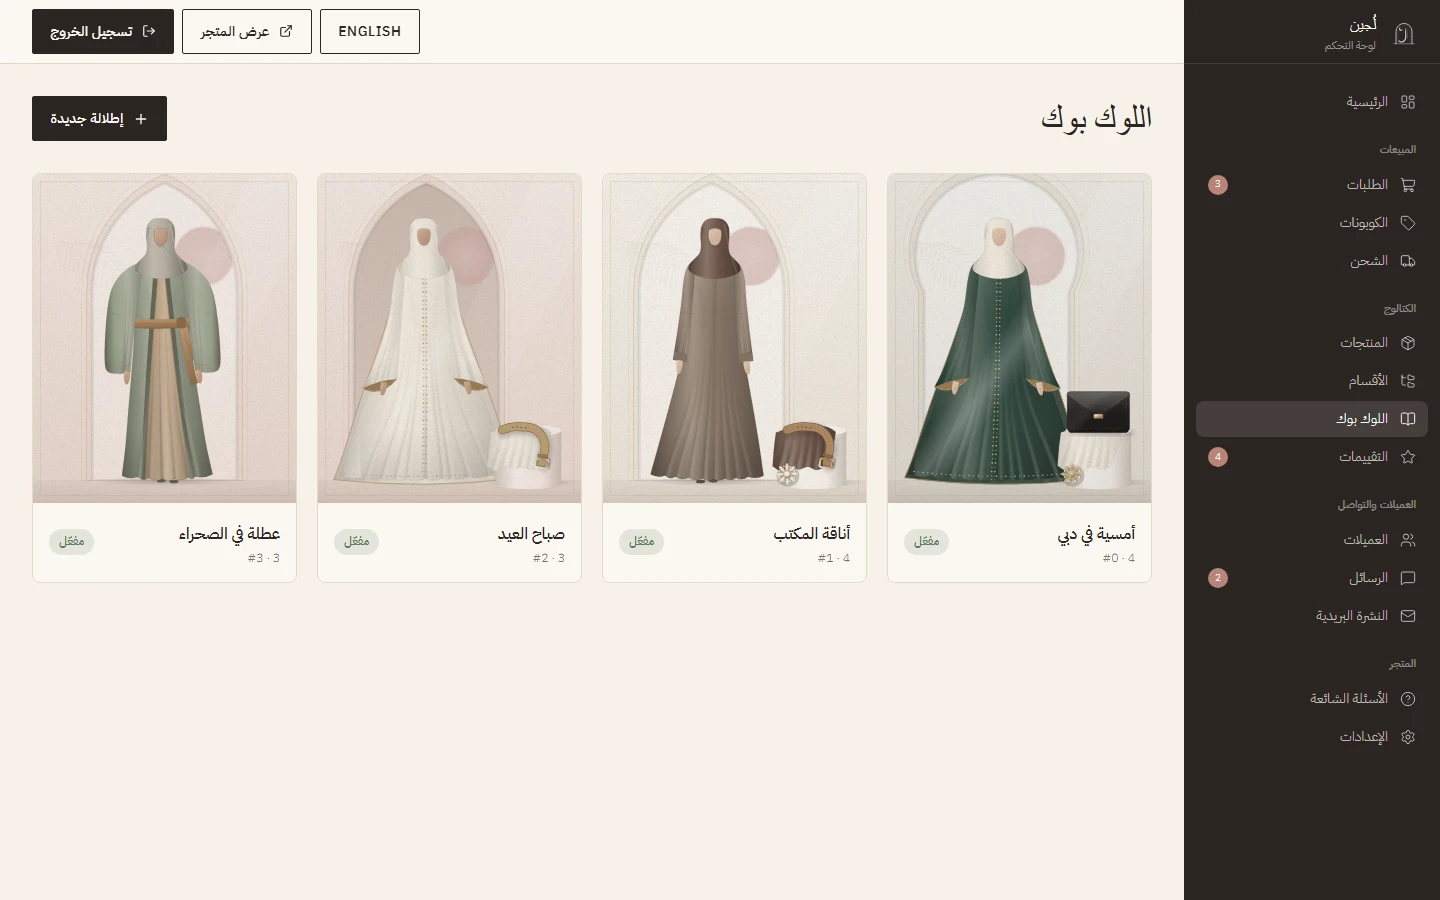
Task: Log out using تسجيل الخروج button
Action: [x=103, y=31]
